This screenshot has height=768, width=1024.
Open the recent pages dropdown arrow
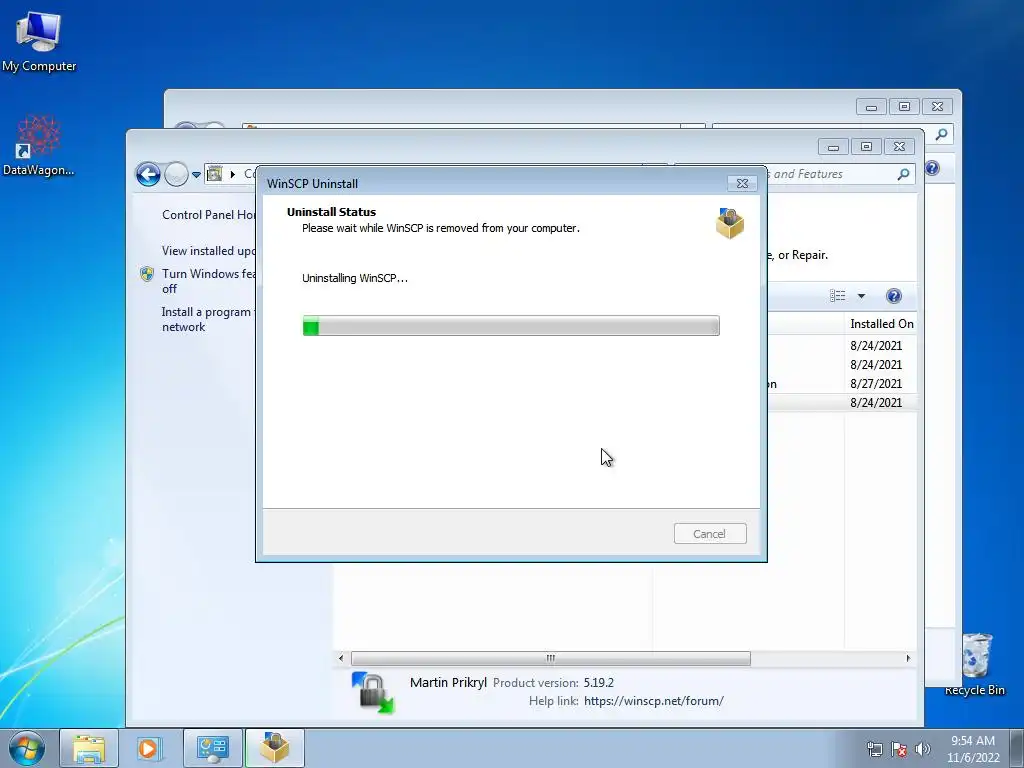coord(196,175)
